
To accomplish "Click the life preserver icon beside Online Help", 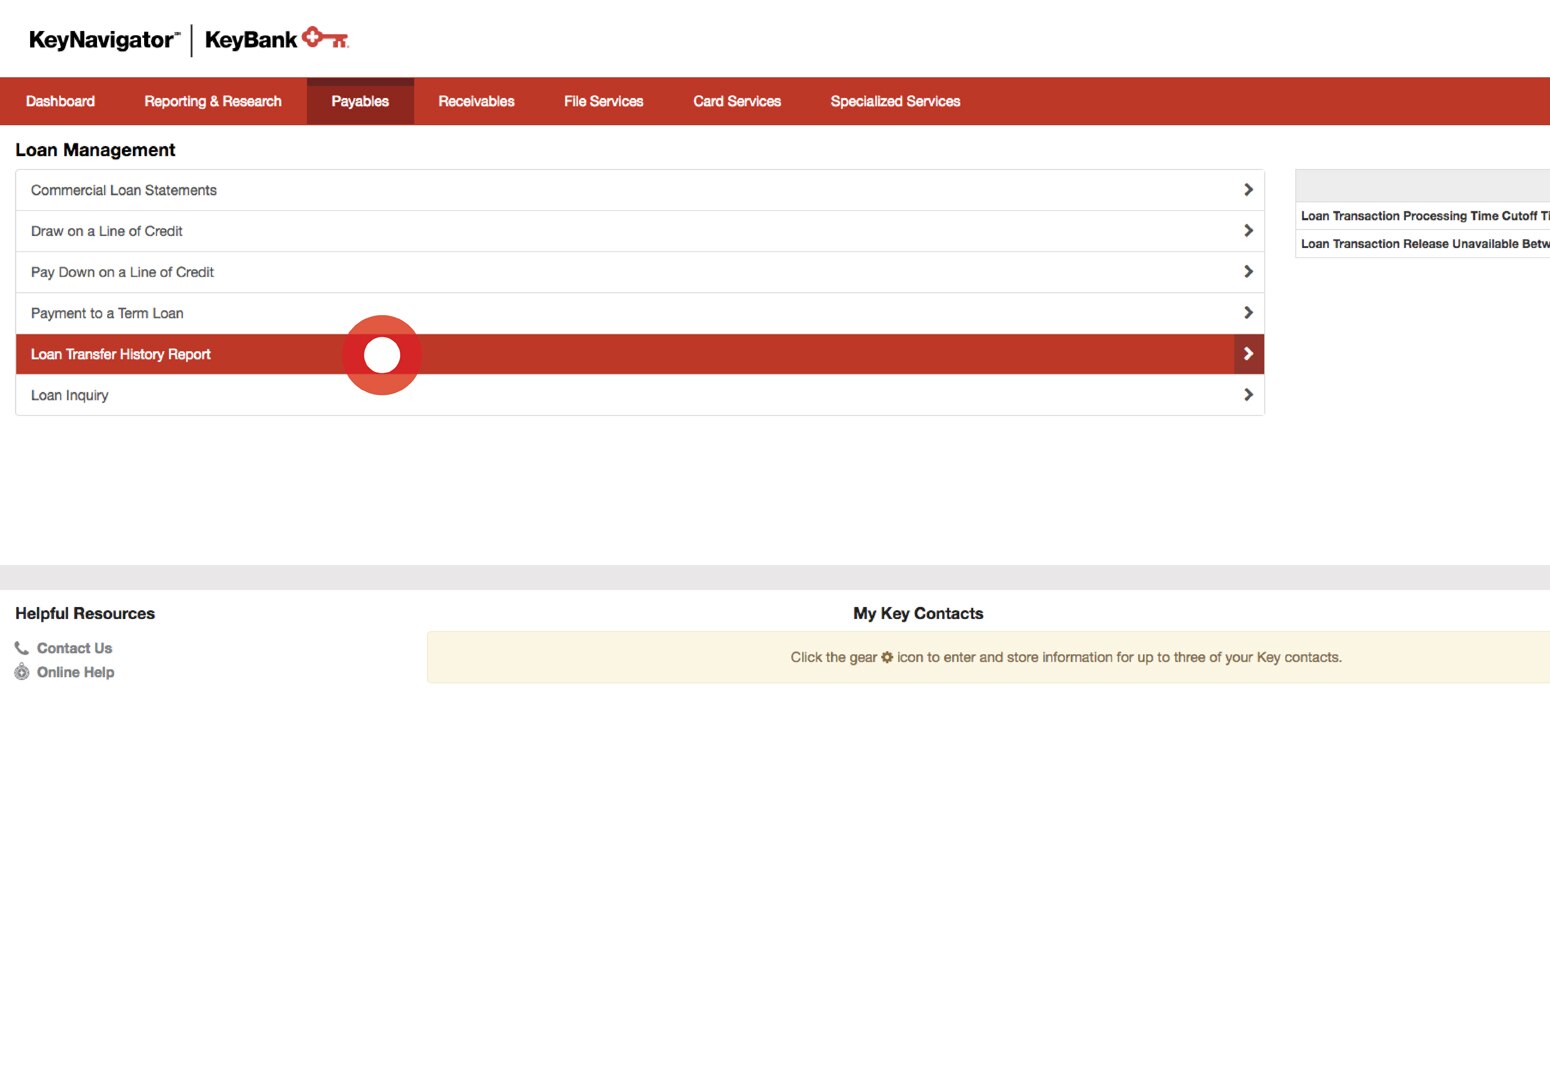I will point(21,671).
